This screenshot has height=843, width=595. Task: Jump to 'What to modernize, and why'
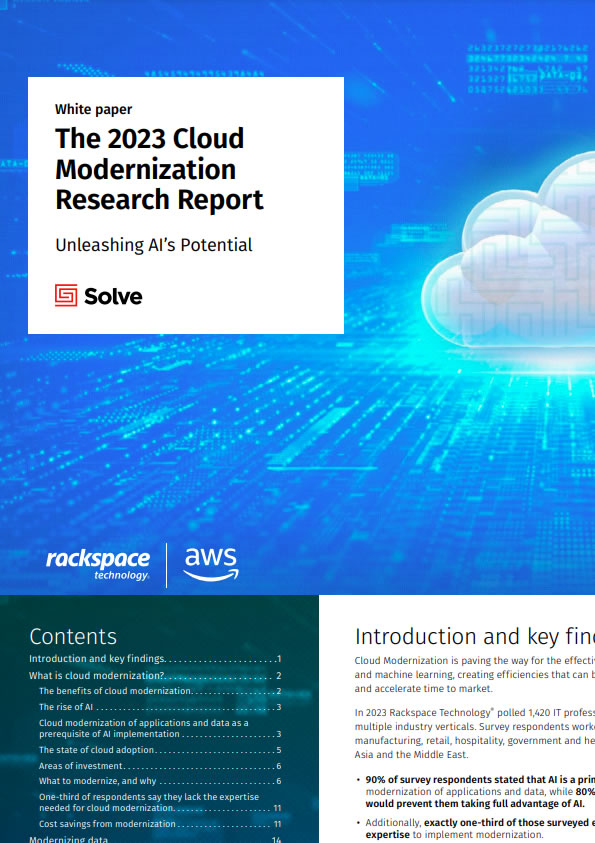tap(160, 781)
